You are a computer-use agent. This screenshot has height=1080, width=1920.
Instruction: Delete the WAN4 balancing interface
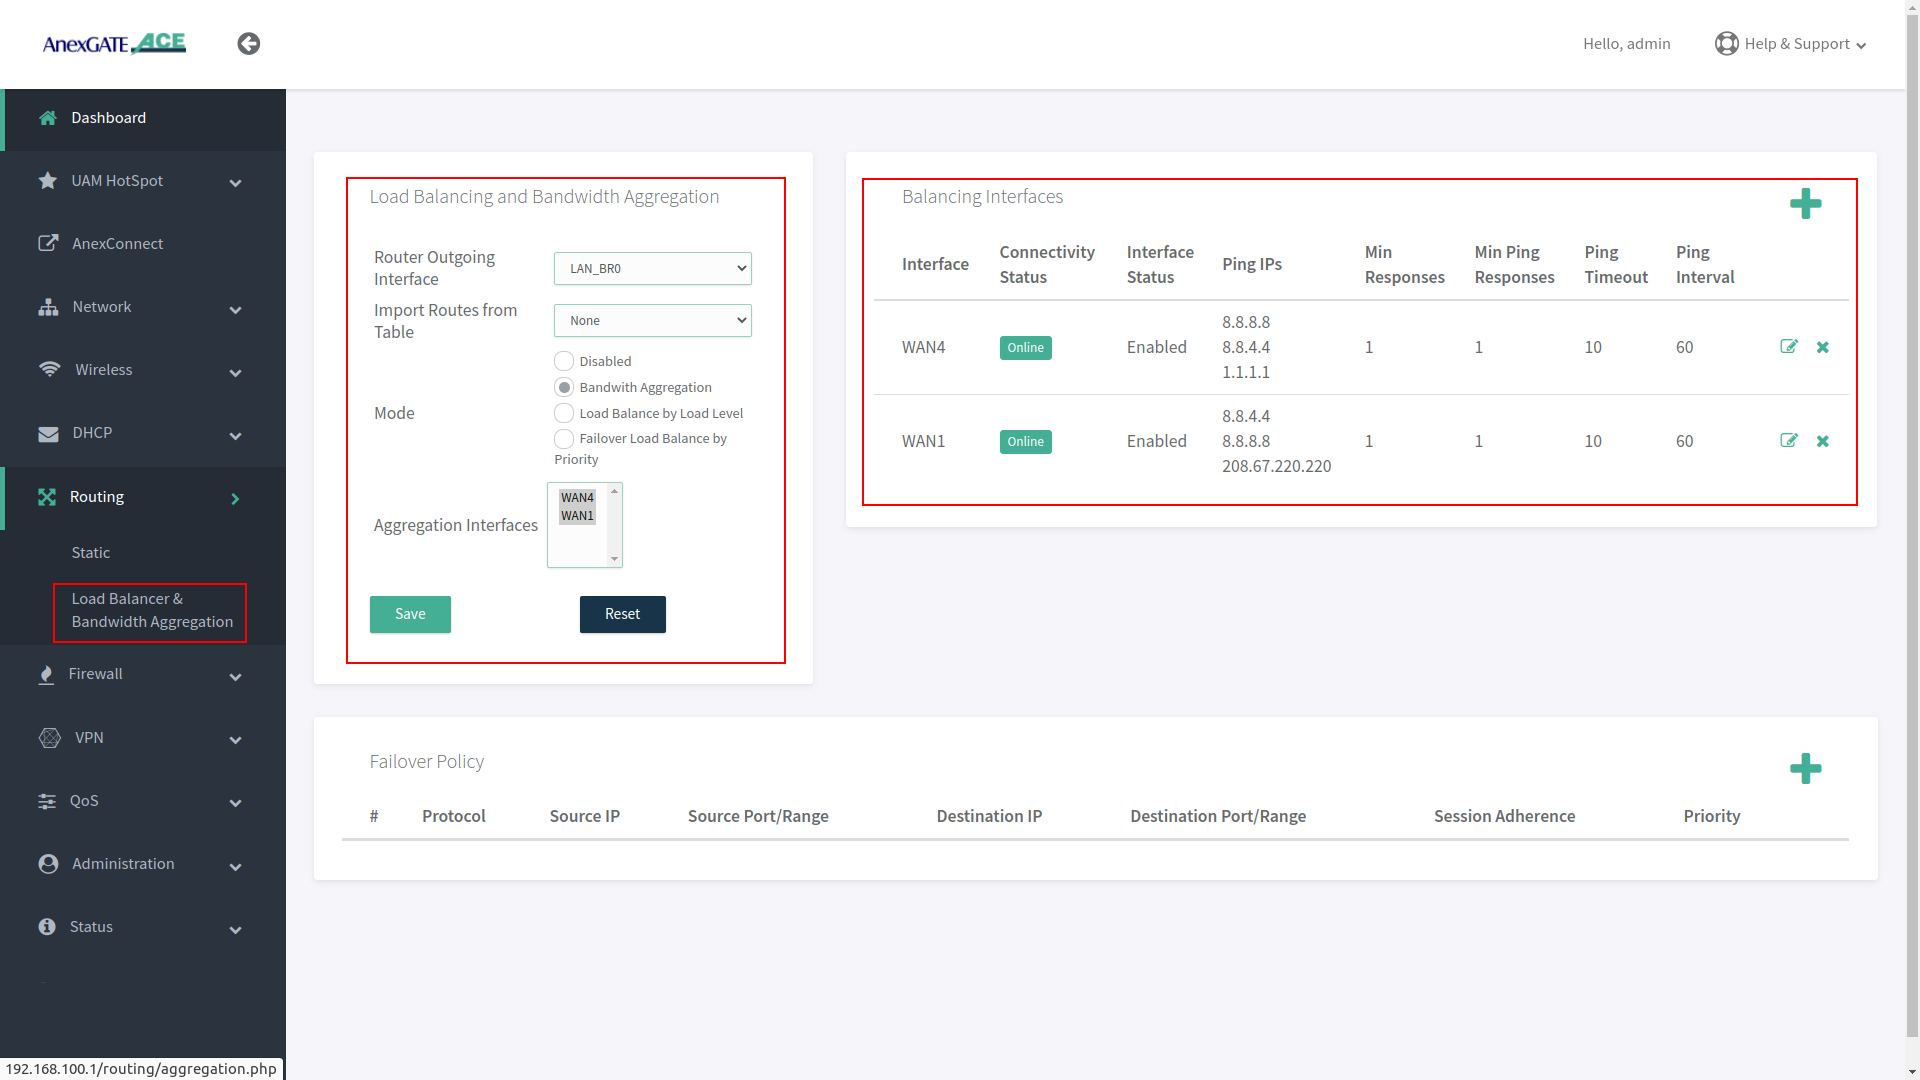click(1823, 347)
